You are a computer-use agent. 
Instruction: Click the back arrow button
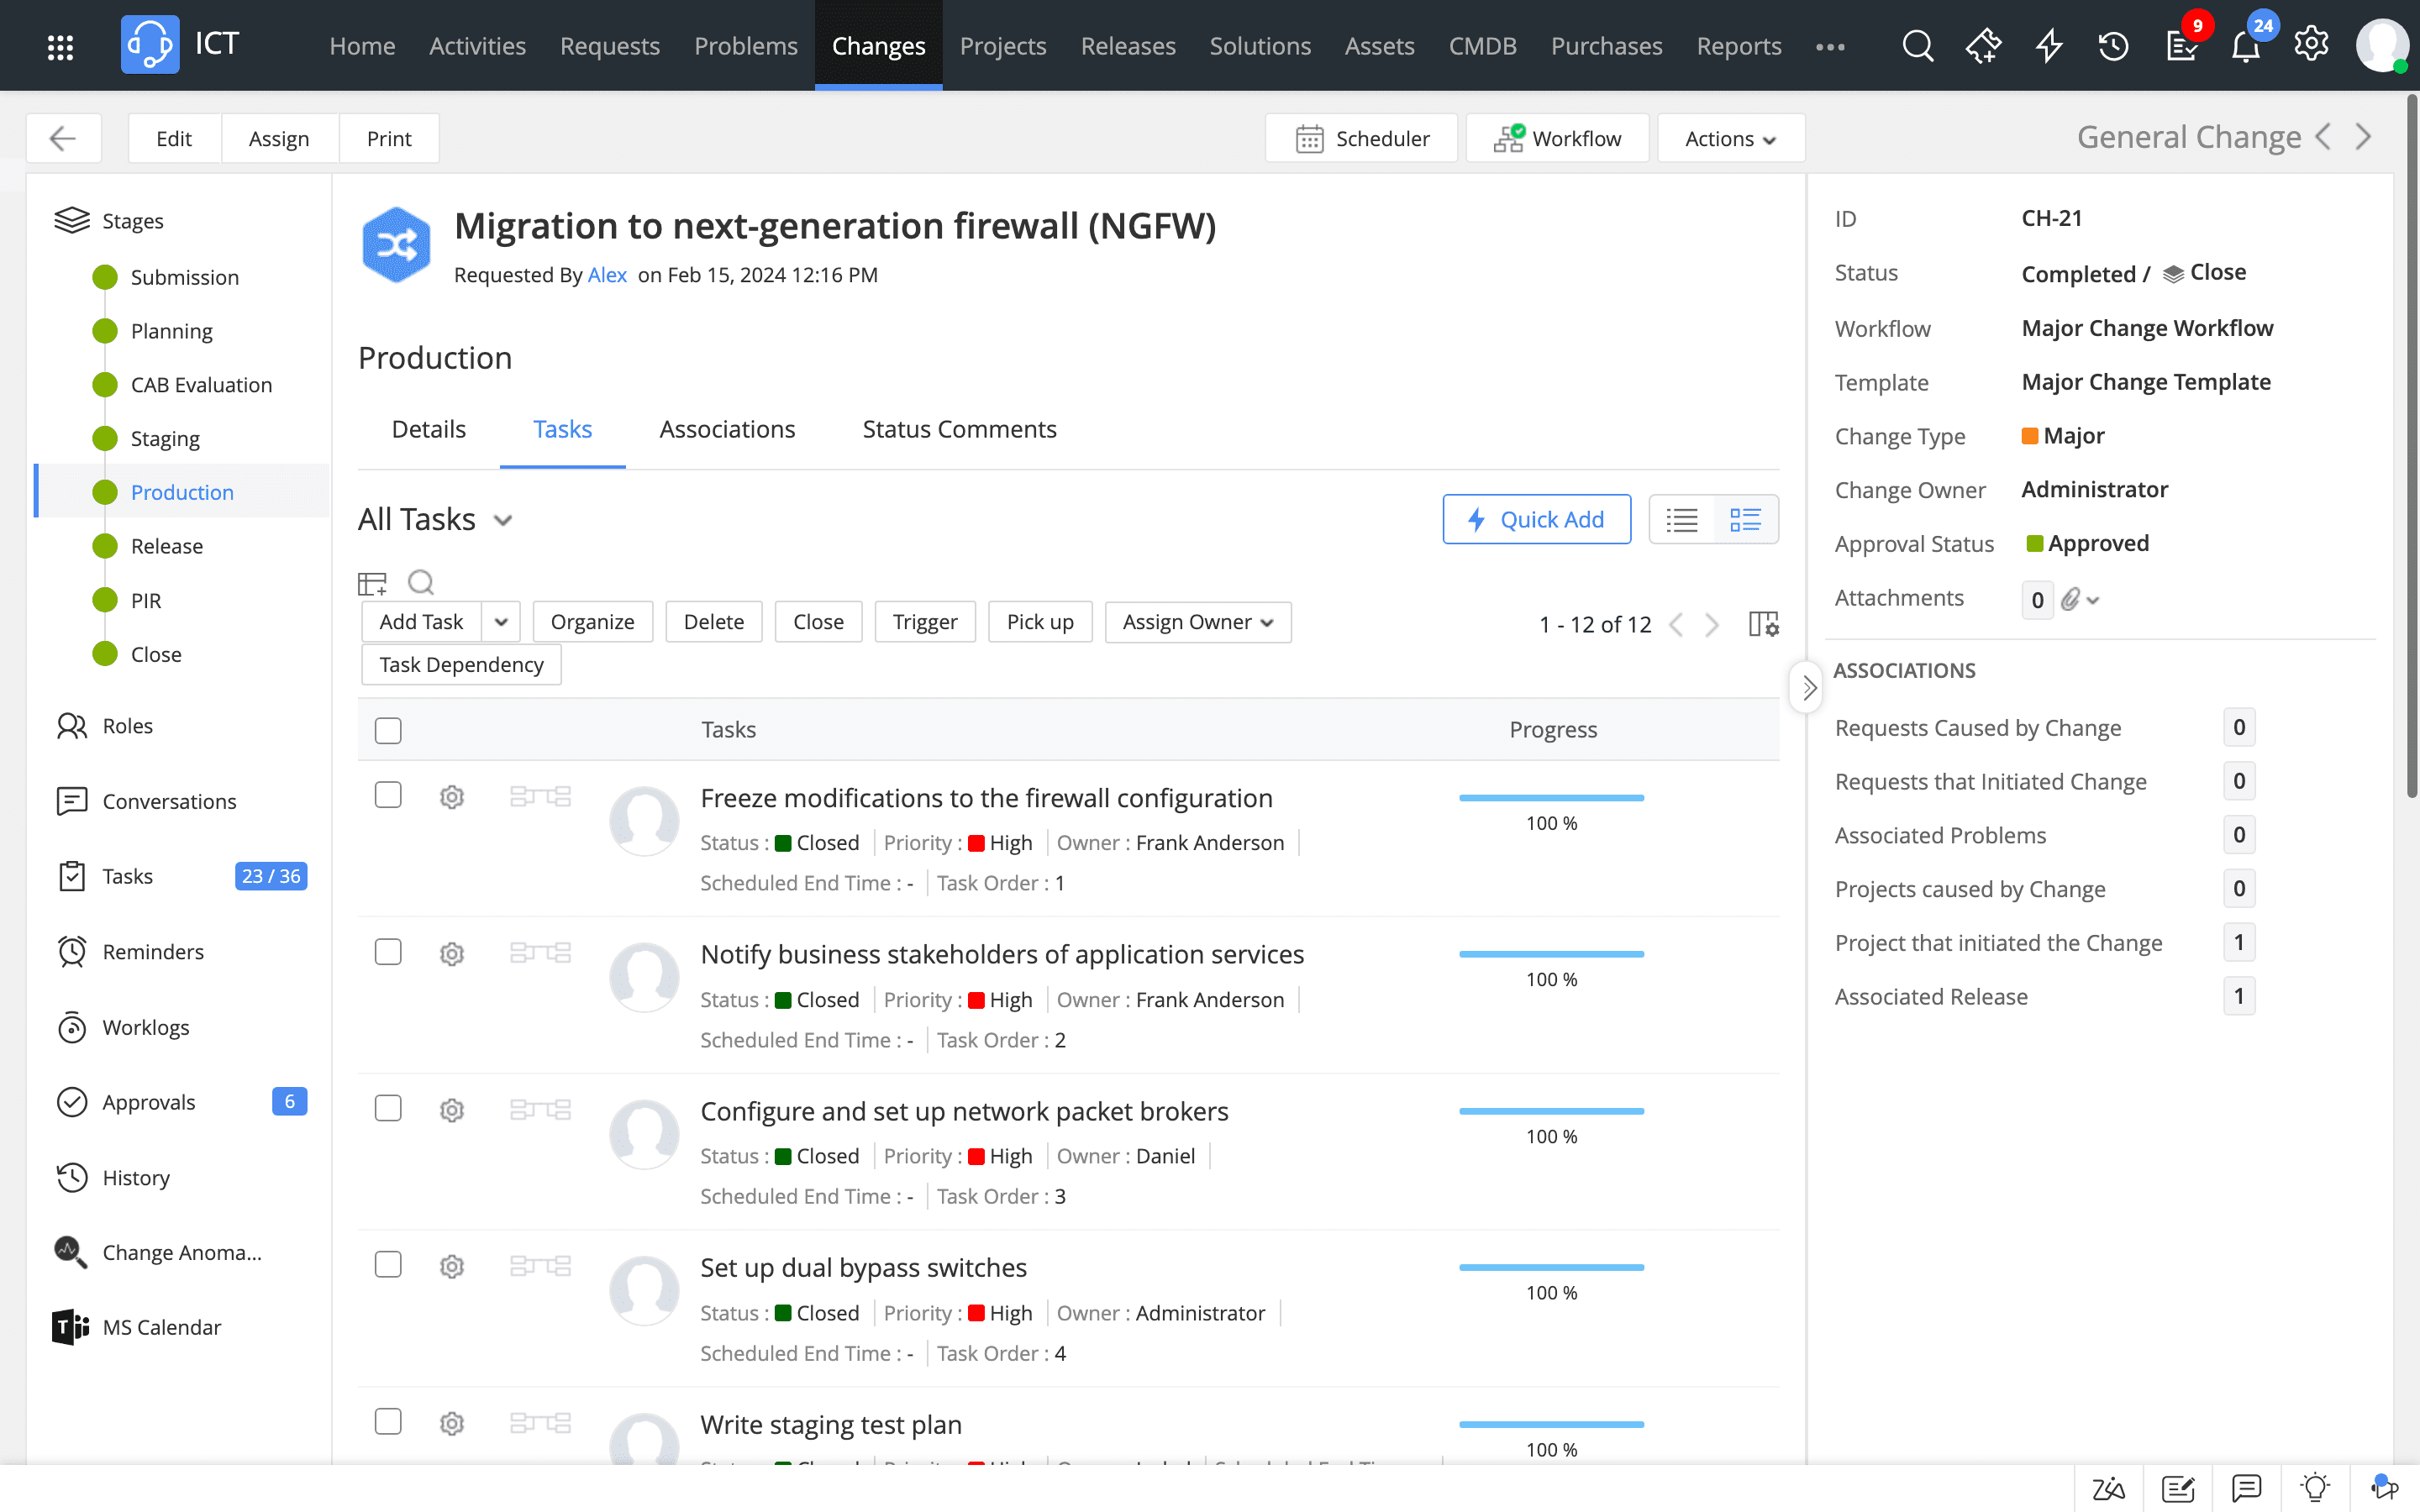(x=63, y=138)
